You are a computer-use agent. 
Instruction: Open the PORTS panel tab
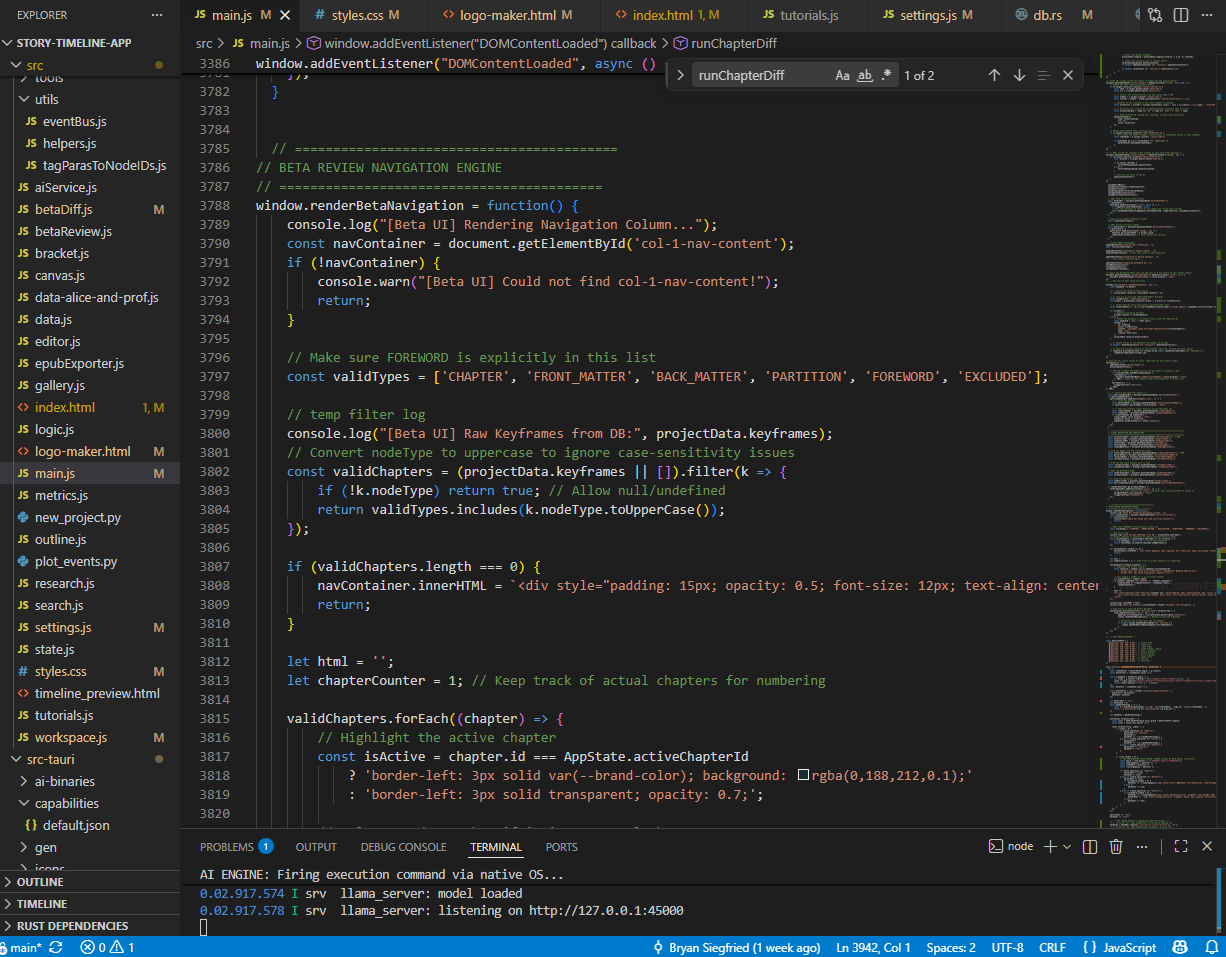click(x=561, y=847)
